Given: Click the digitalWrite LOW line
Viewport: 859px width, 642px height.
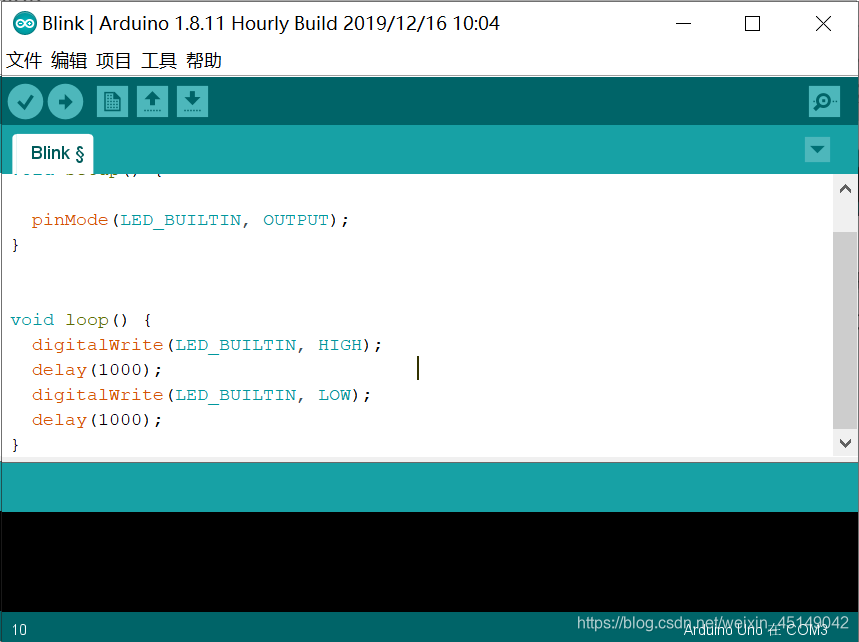Looking at the screenshot, I should point(201,395).
